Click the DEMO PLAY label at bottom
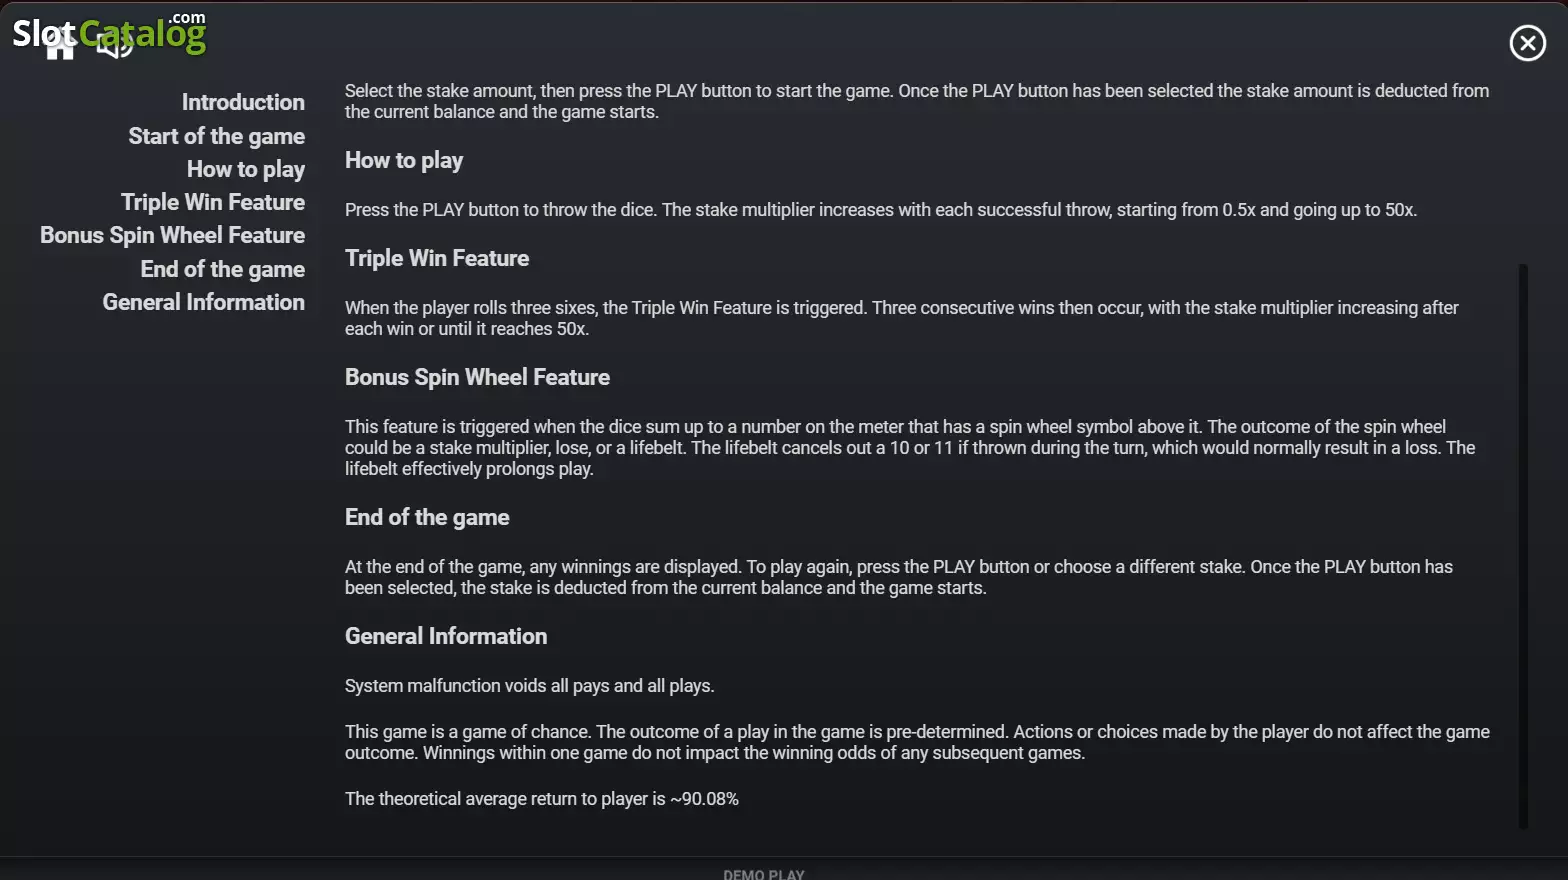Screen dimensions: 1568x880 coord(764,874)
